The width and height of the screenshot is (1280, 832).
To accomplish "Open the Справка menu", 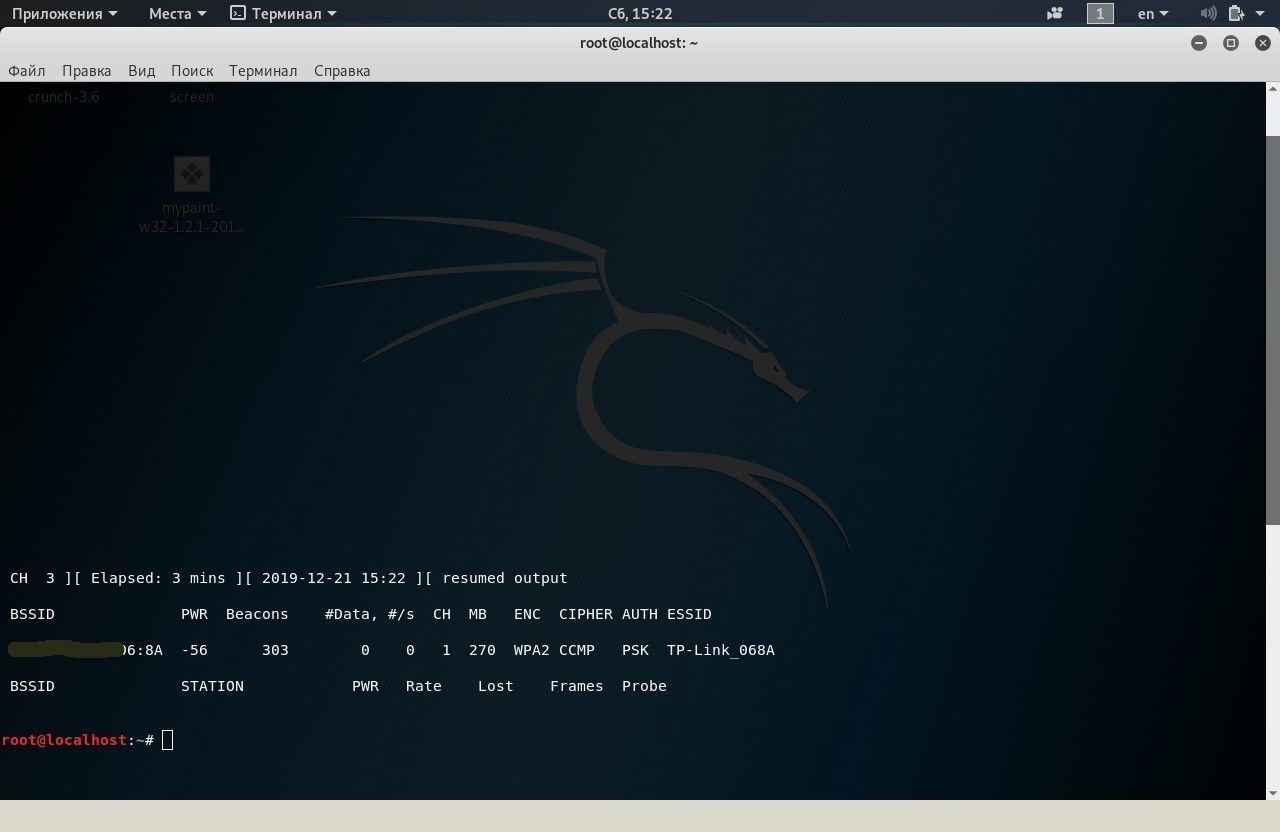I will point(342,71).
